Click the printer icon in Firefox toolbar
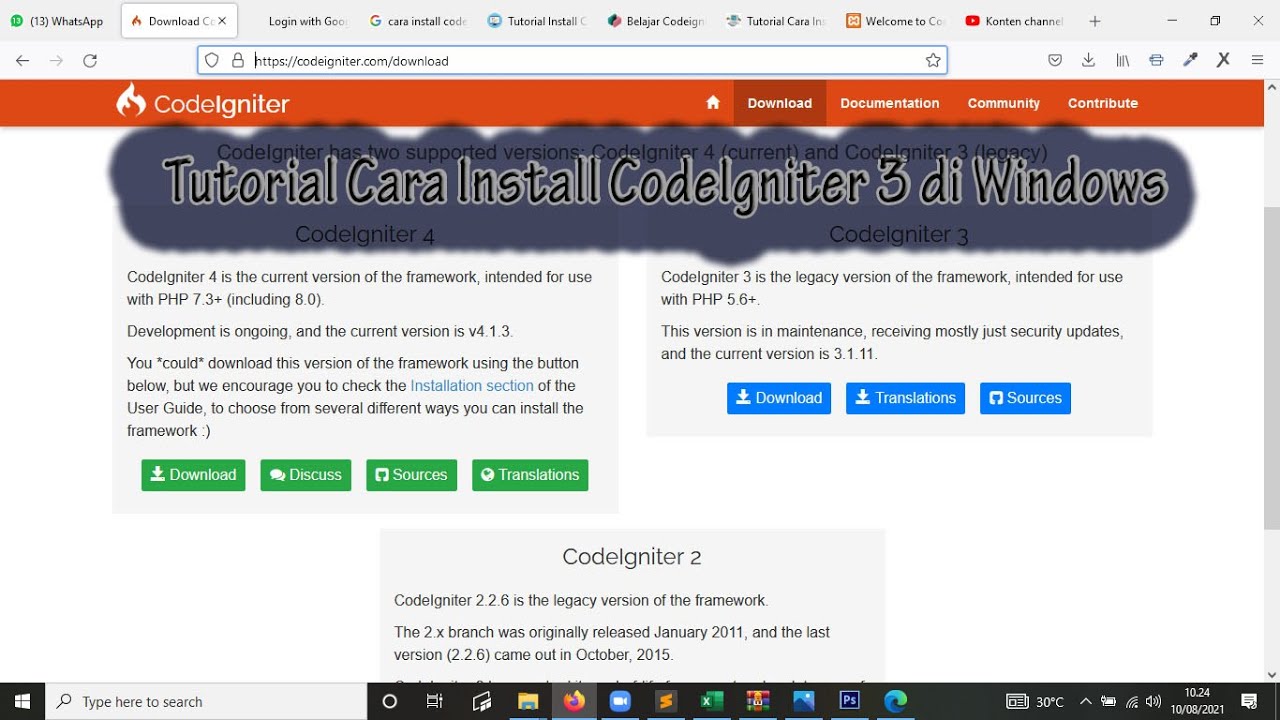 (x=1156, y=61)
